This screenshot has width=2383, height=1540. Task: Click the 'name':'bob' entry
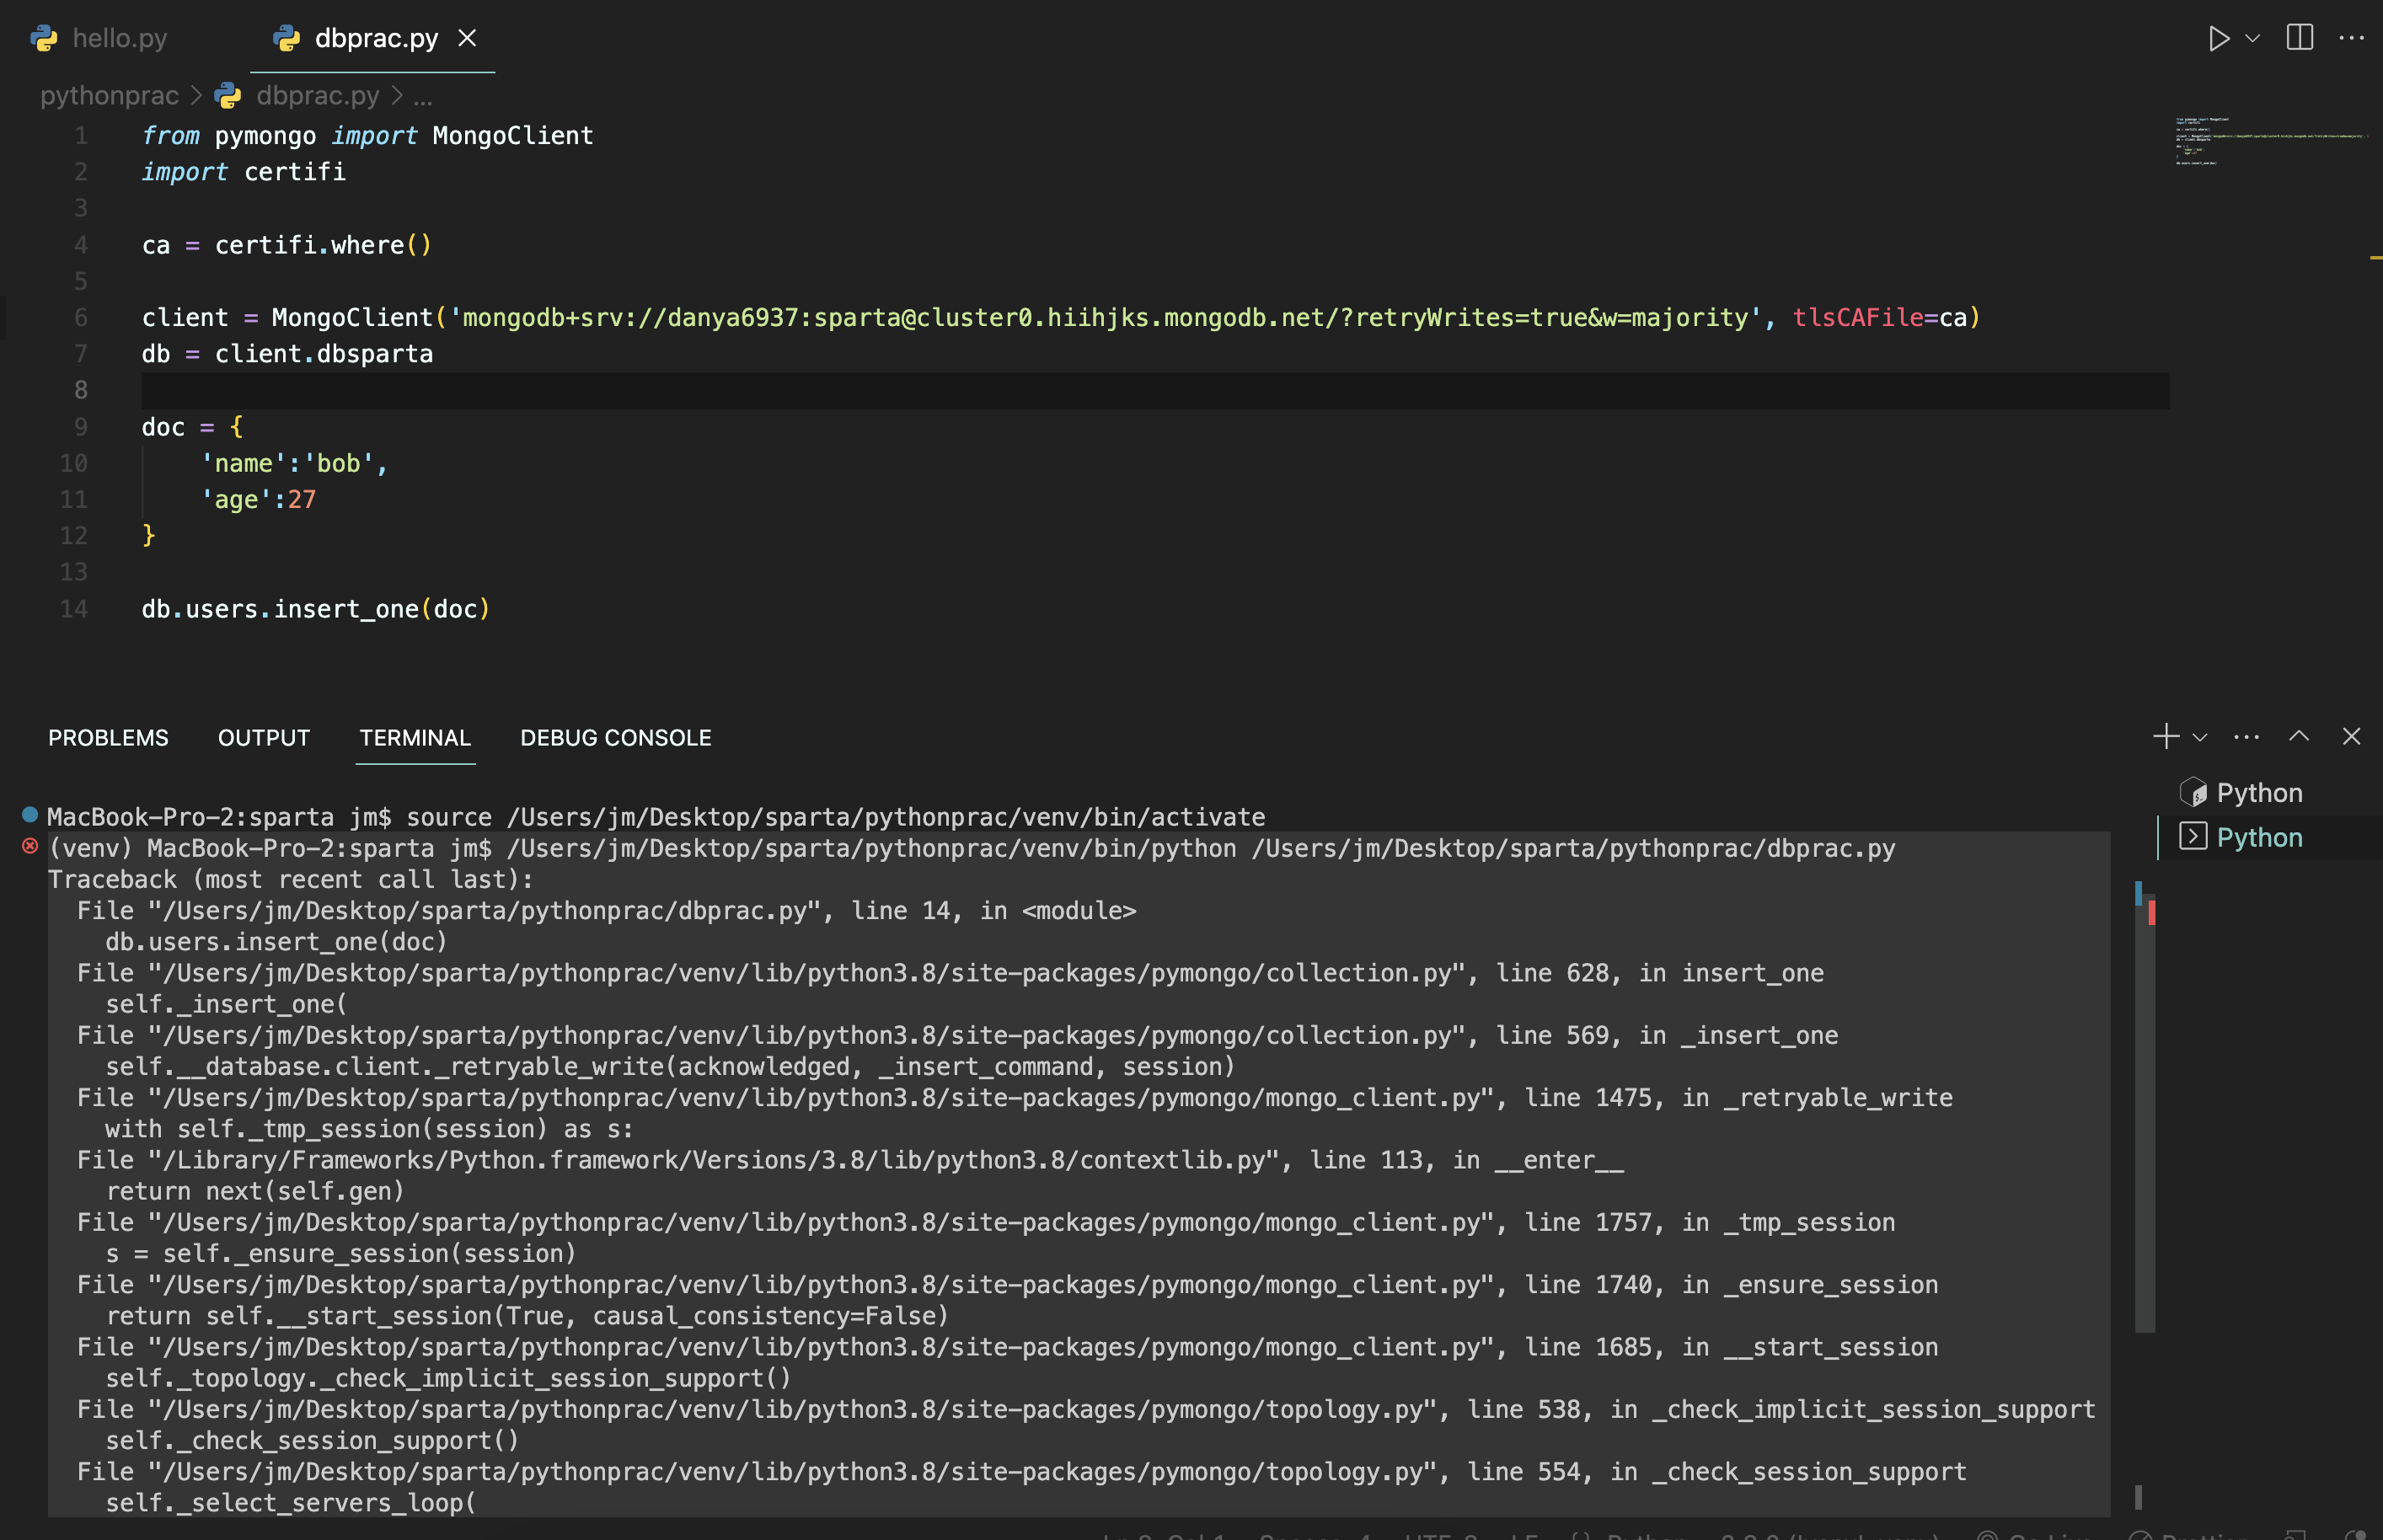tap(294, 464)
